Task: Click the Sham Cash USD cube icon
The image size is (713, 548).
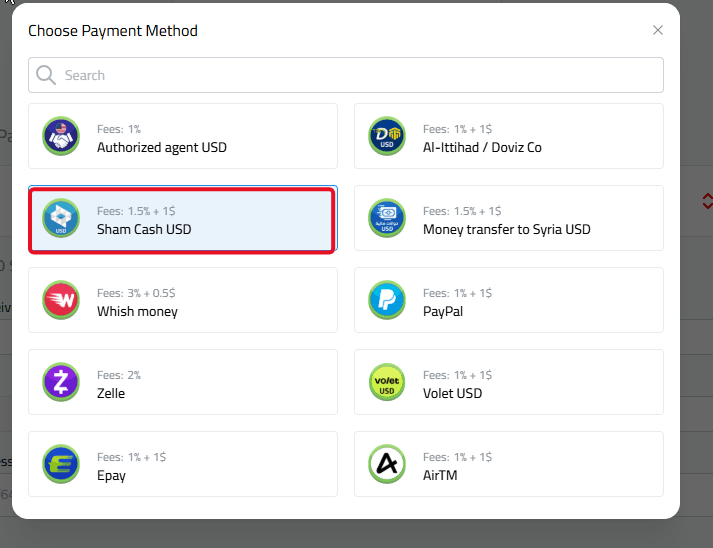Action: tap(61, 218)
